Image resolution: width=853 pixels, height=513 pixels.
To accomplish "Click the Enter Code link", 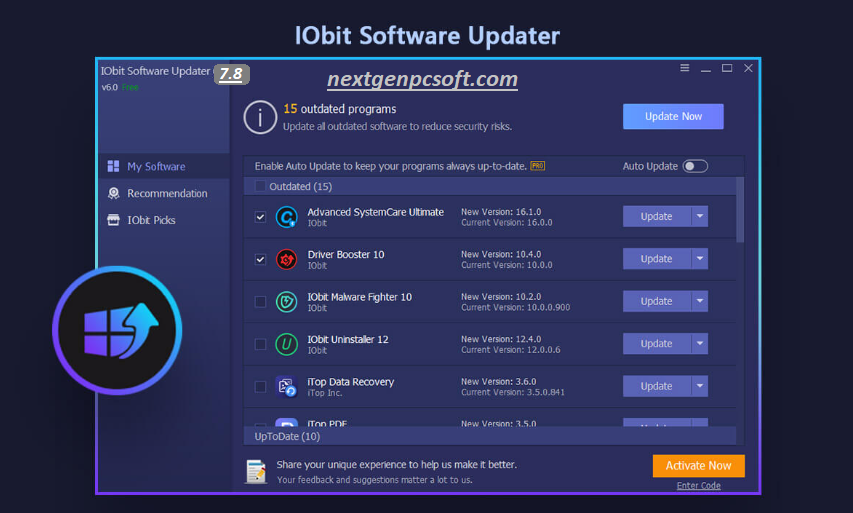I will pos(699,485).
